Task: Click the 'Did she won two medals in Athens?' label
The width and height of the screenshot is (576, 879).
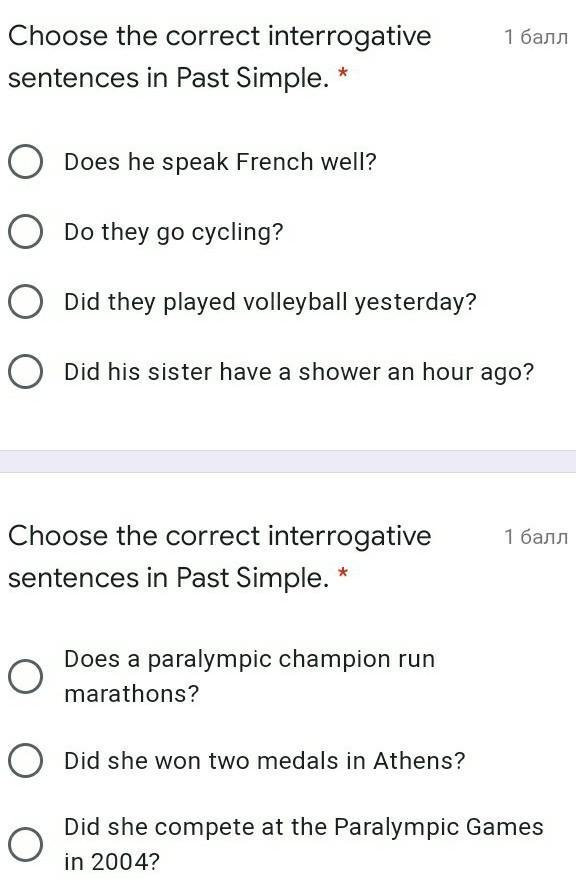Action: (265, 761)
